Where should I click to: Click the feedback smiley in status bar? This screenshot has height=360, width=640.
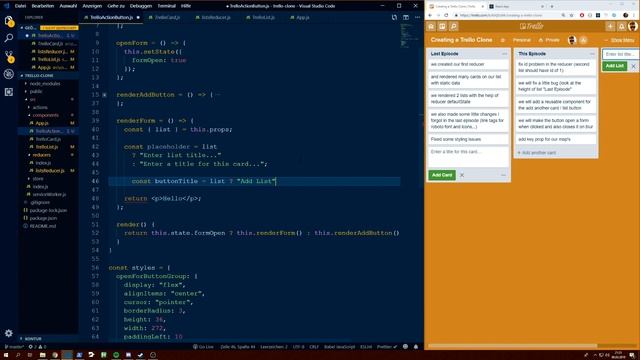(x=405, y=347)
